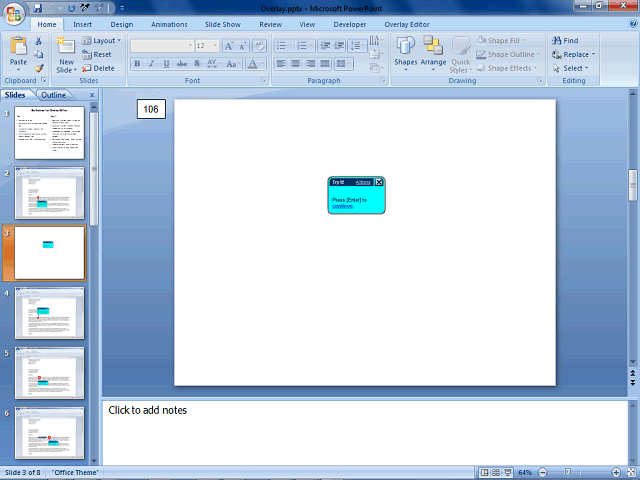Expand Line Spacing options
Image resolution: width=640 pixels, height=480 pixels.
[x=357, y=46]
